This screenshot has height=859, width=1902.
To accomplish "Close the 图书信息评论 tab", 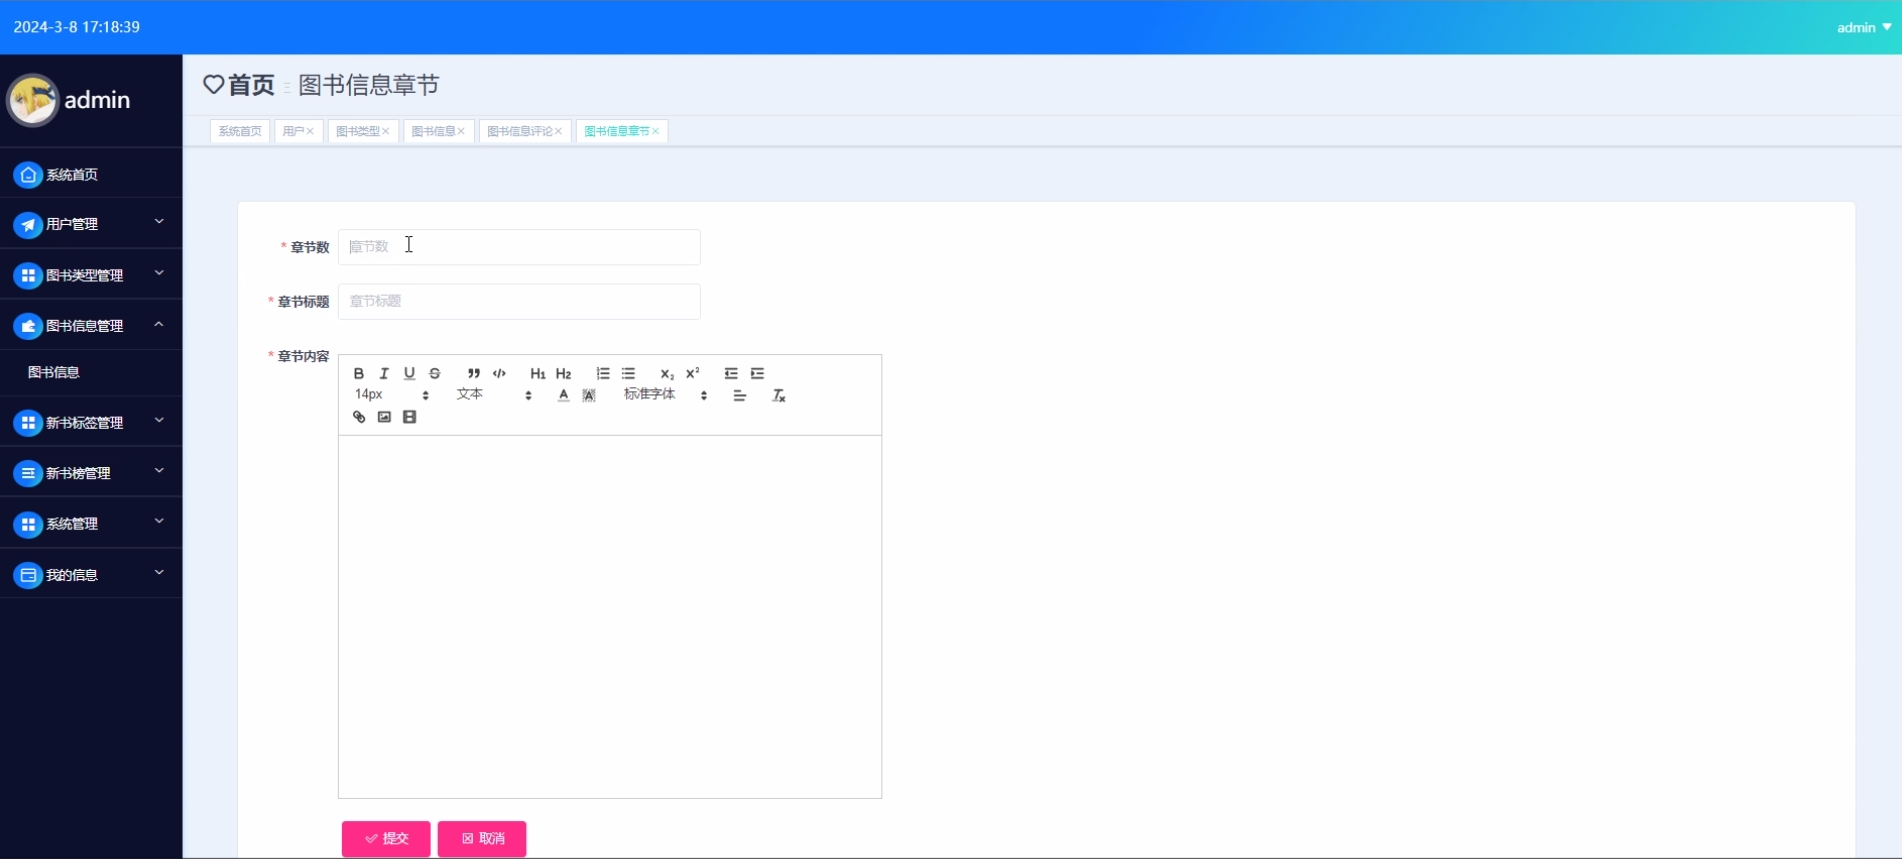I will click(x=559, y=131).
